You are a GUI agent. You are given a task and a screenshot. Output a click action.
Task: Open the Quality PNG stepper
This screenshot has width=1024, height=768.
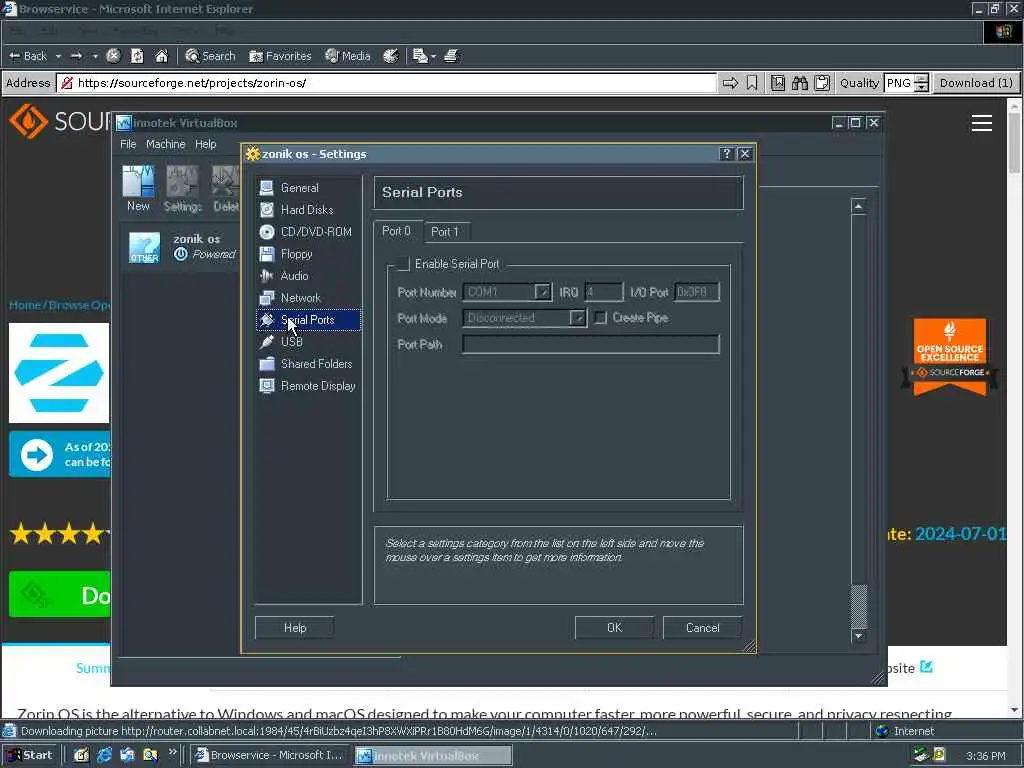921,83
